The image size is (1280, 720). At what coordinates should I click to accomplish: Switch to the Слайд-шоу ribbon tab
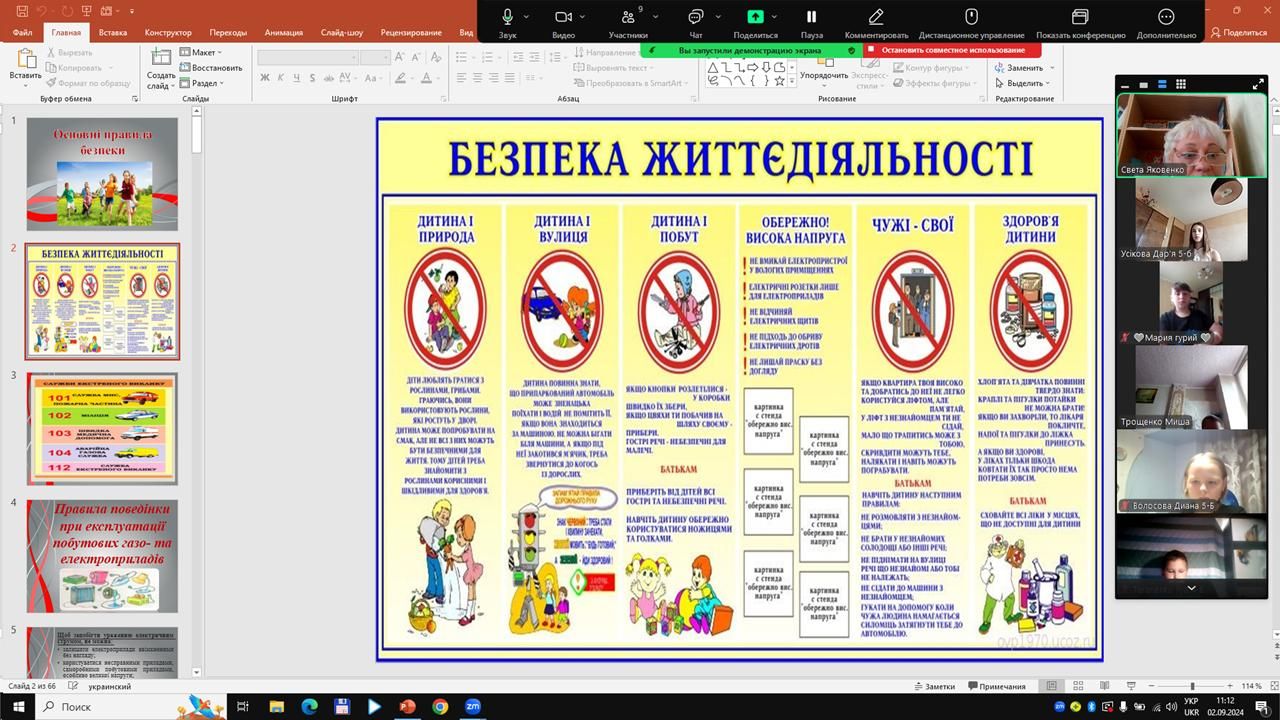[x=341, y=33]
